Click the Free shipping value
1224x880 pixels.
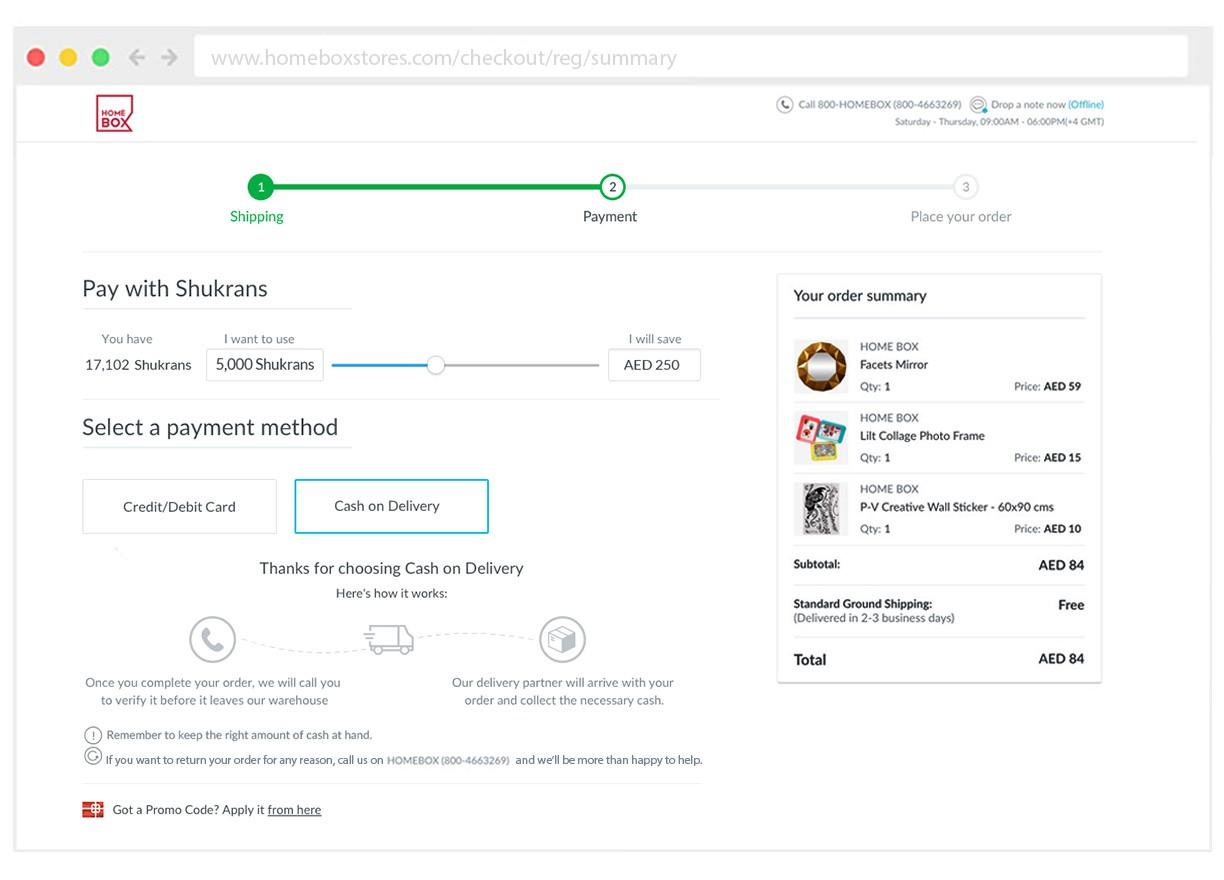1071,605
